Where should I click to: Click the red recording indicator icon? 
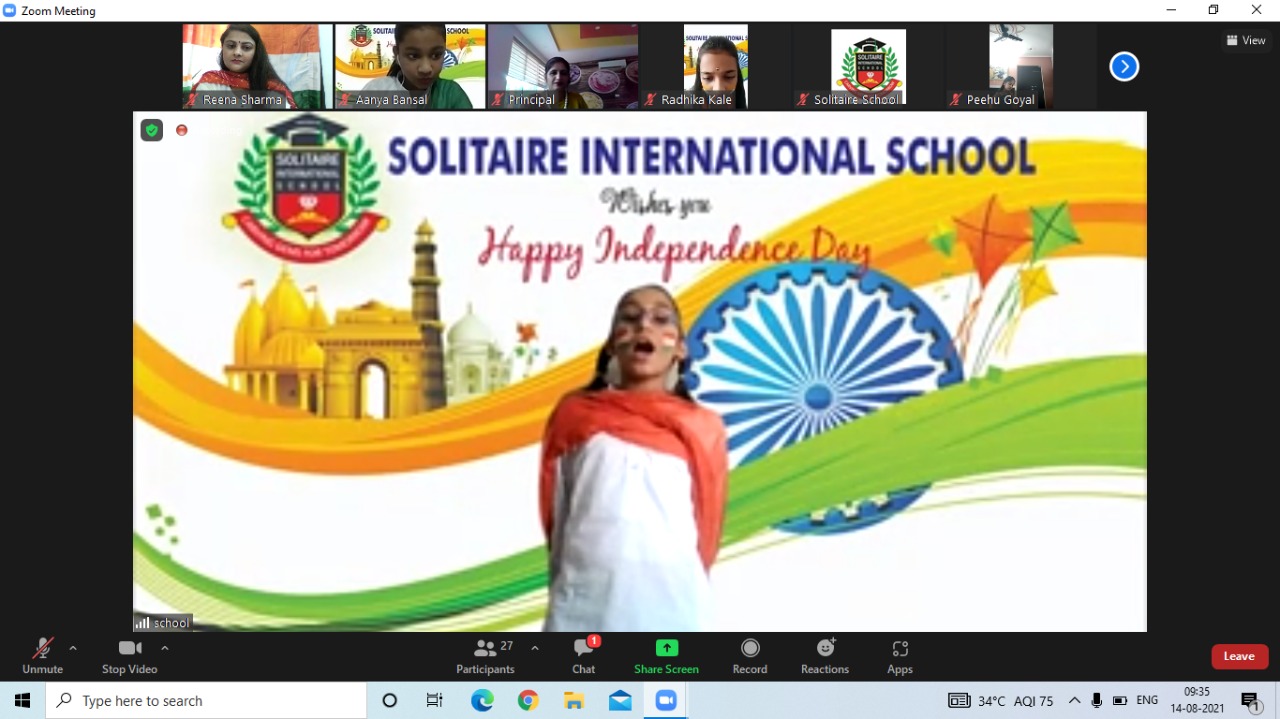point(182,130)
